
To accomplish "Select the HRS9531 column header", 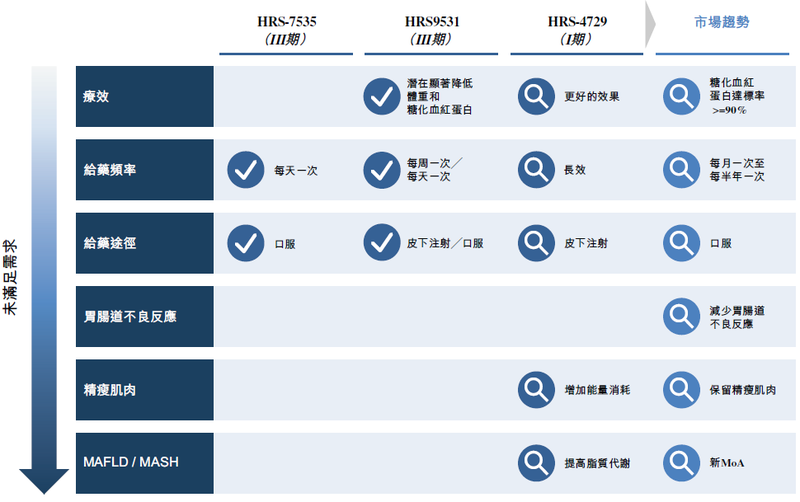I will pyautogui.click(x=433, y=30).
